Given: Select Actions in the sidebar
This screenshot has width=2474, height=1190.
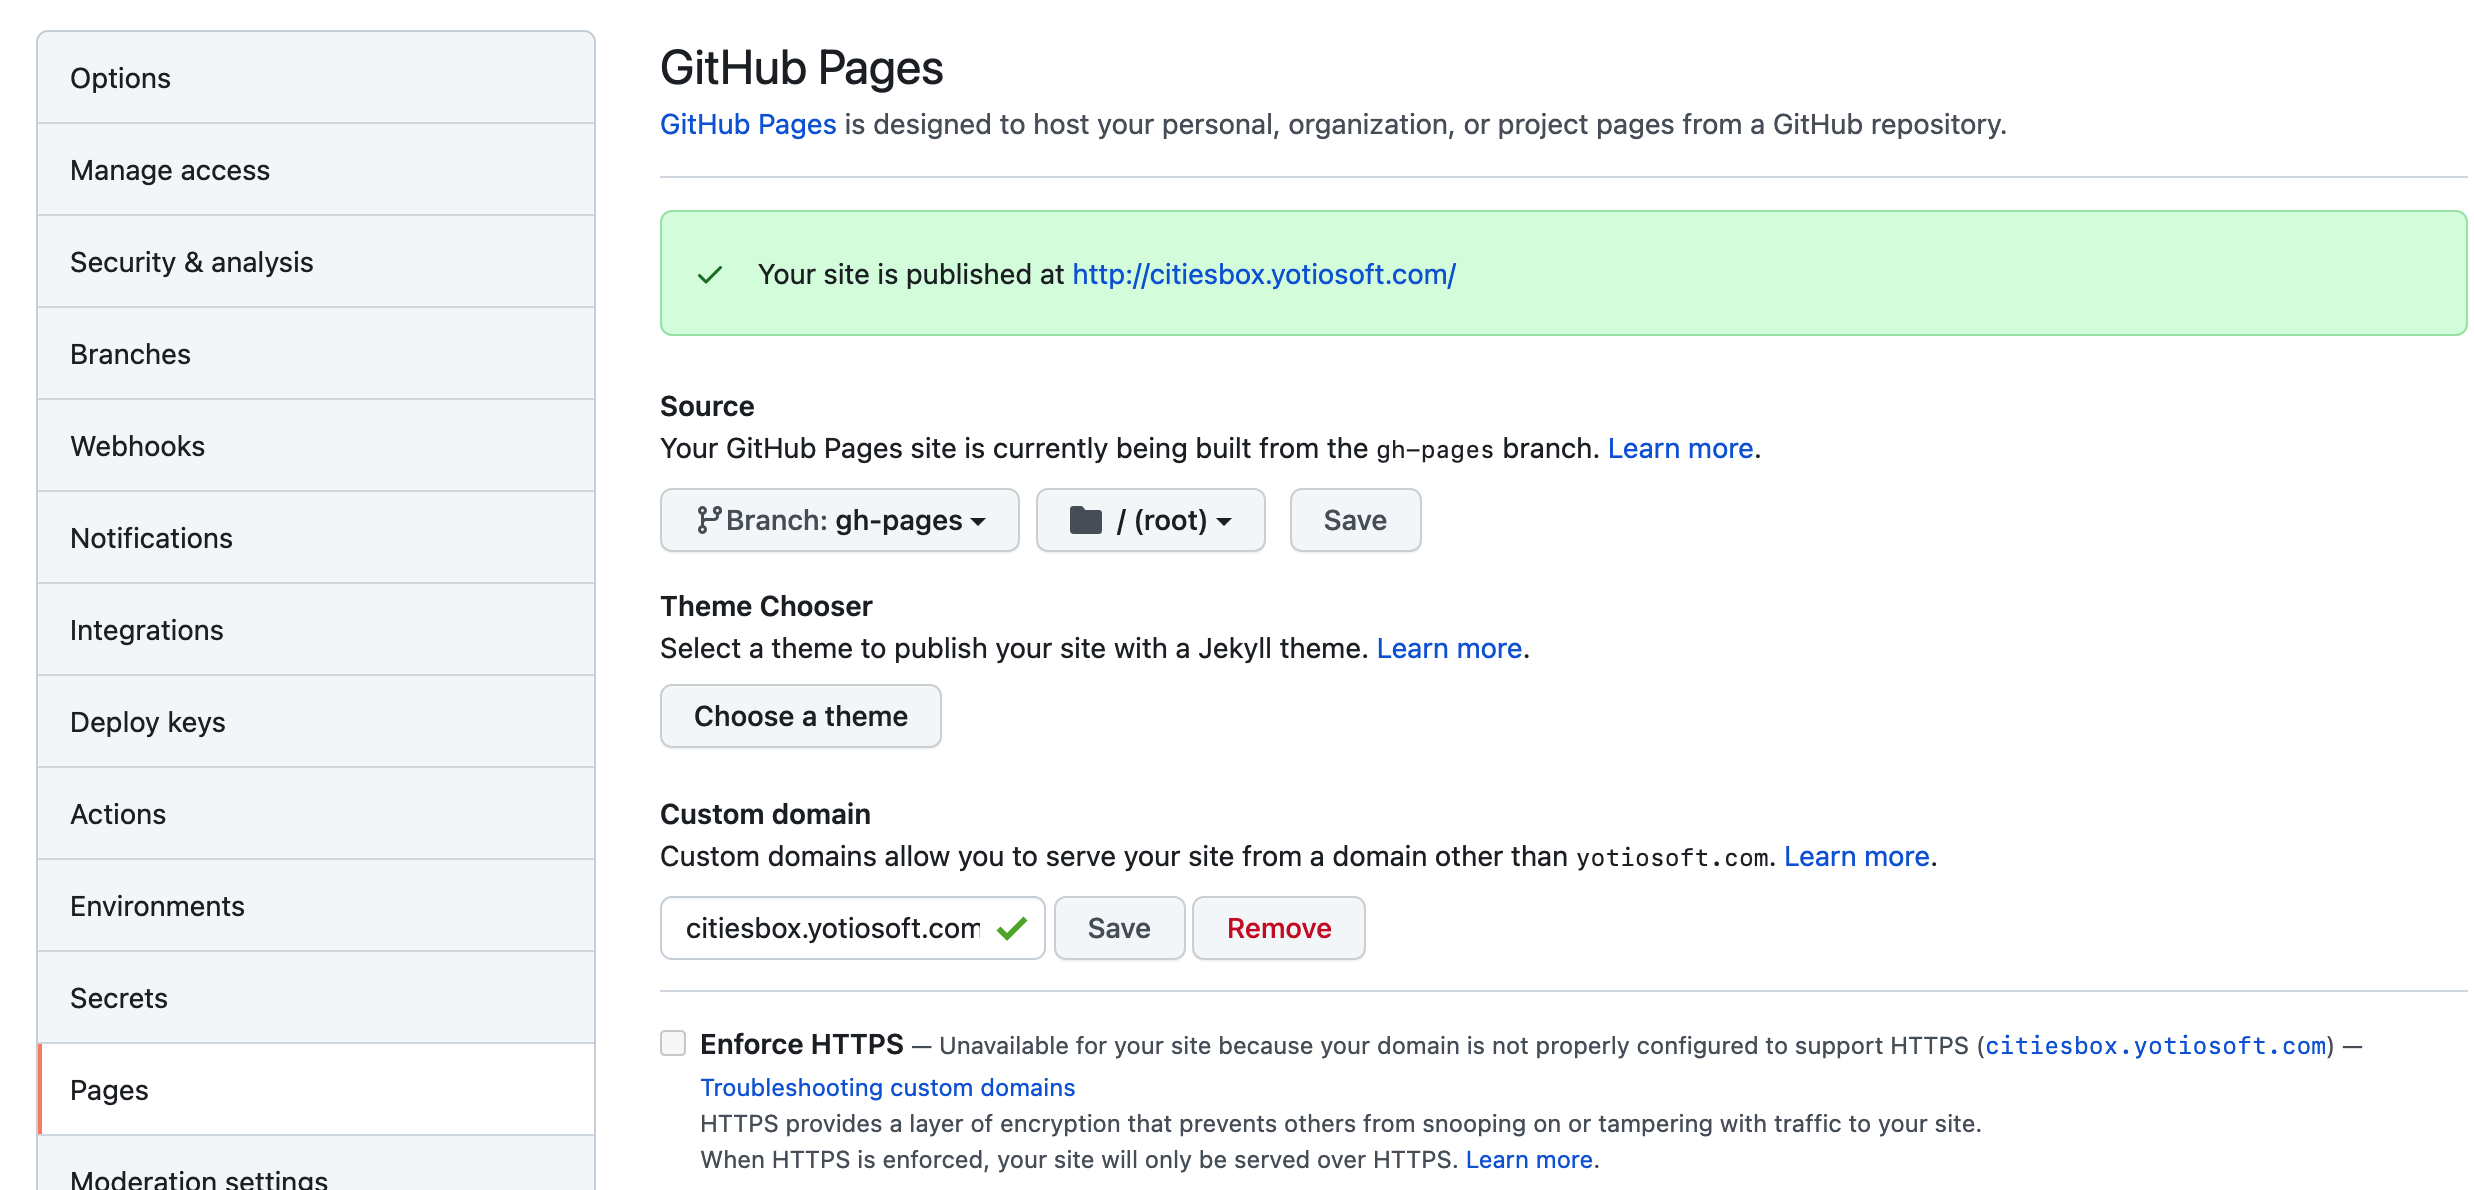Looking at the screenshot, I should (x=316, y=814).
